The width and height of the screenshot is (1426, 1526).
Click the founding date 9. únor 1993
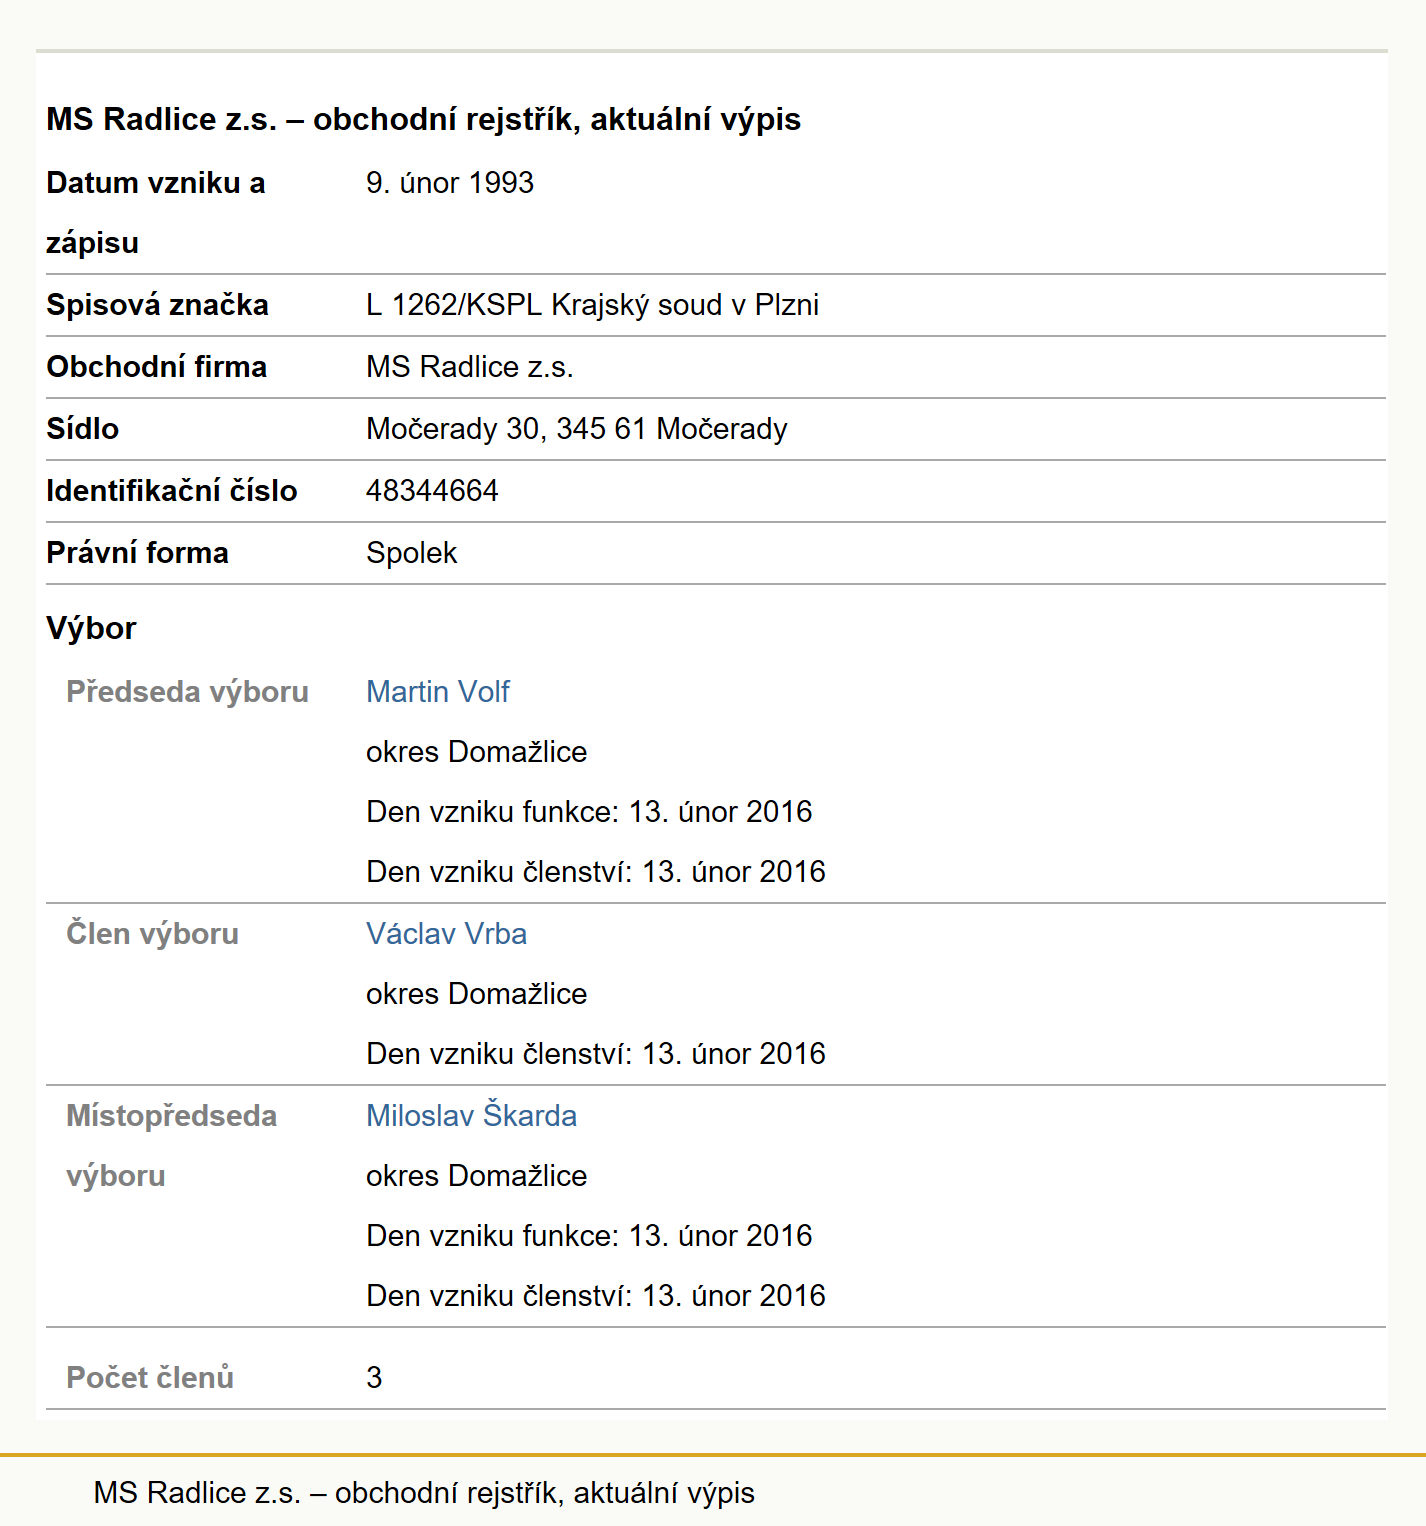coord(450,182)
